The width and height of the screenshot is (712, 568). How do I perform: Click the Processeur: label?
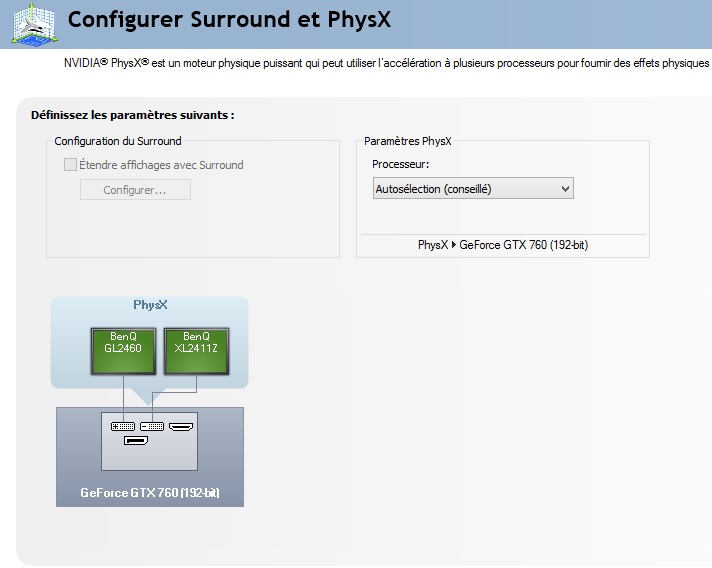(400, 164)
